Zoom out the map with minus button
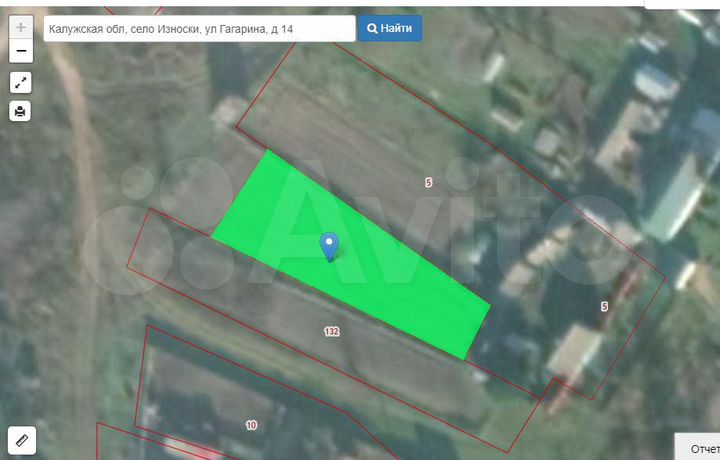 click(x=21, y=50)
